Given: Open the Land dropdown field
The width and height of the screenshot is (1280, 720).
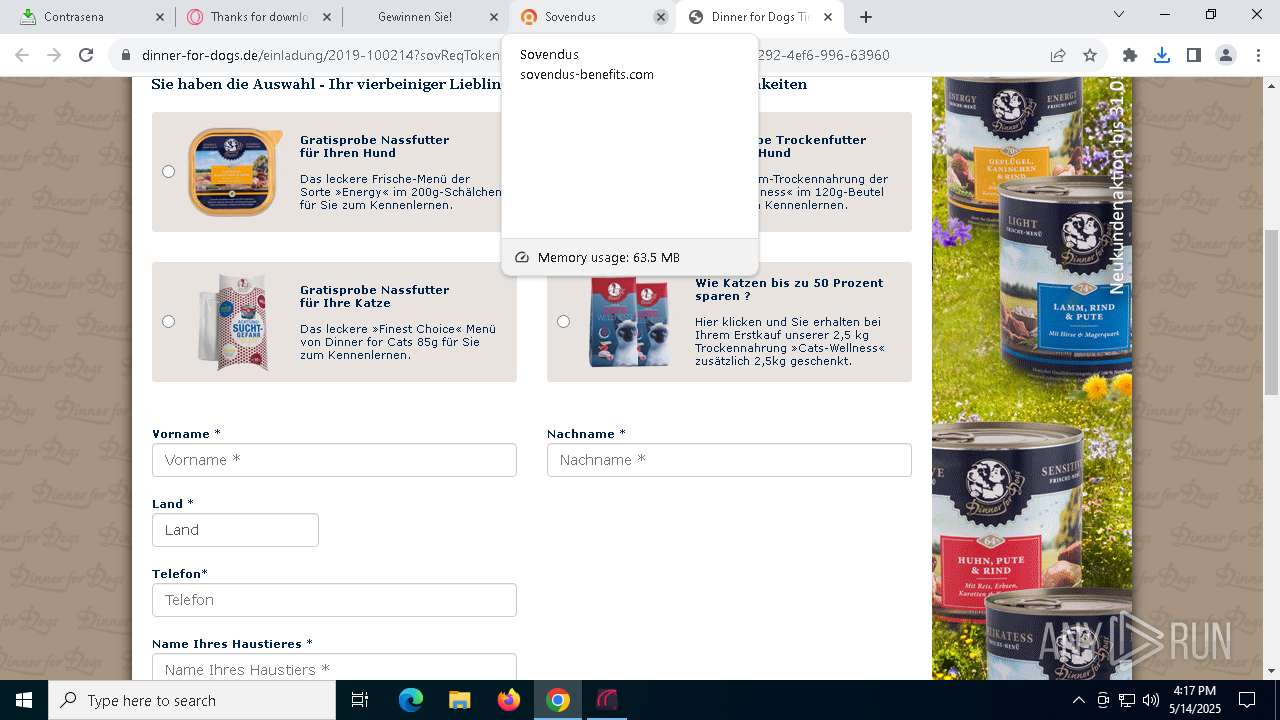Looking at the screenshot, I should [235, 530].
